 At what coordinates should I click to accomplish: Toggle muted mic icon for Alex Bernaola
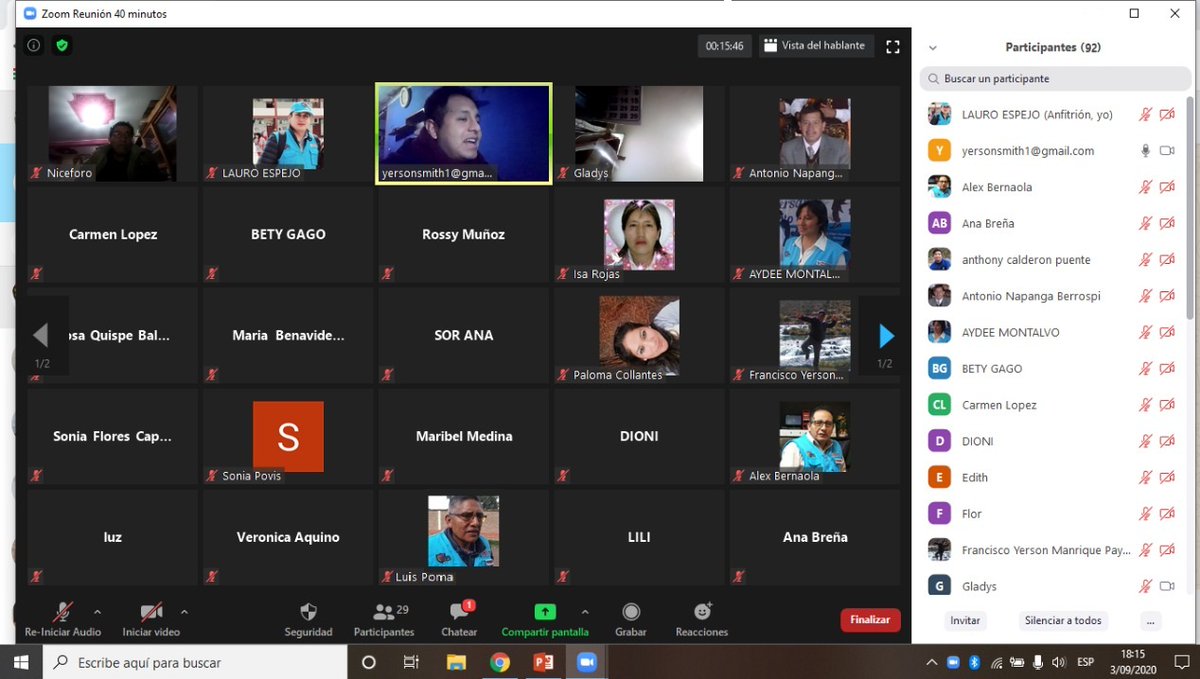pyautogui.click(x=1146, y=187)
